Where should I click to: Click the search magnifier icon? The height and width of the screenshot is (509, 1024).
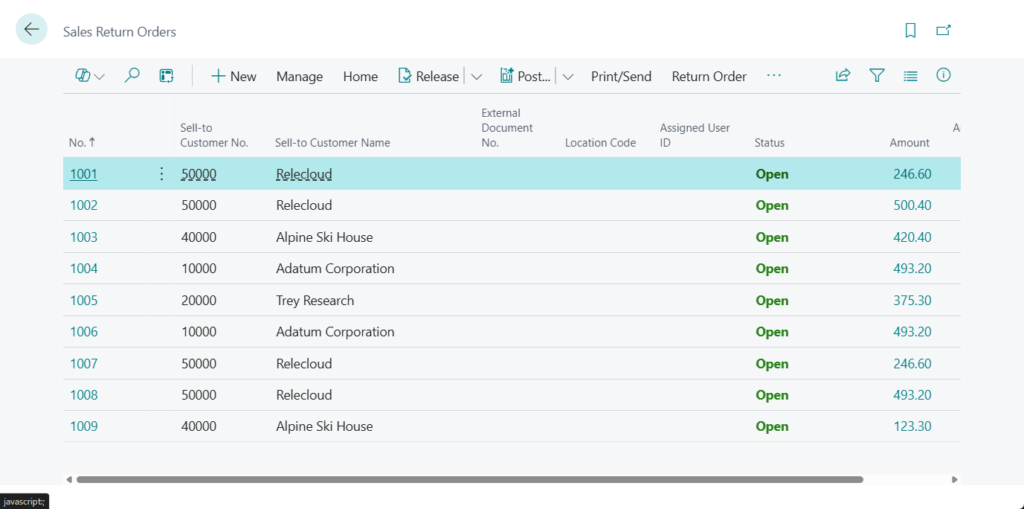[x=132, y=76]
